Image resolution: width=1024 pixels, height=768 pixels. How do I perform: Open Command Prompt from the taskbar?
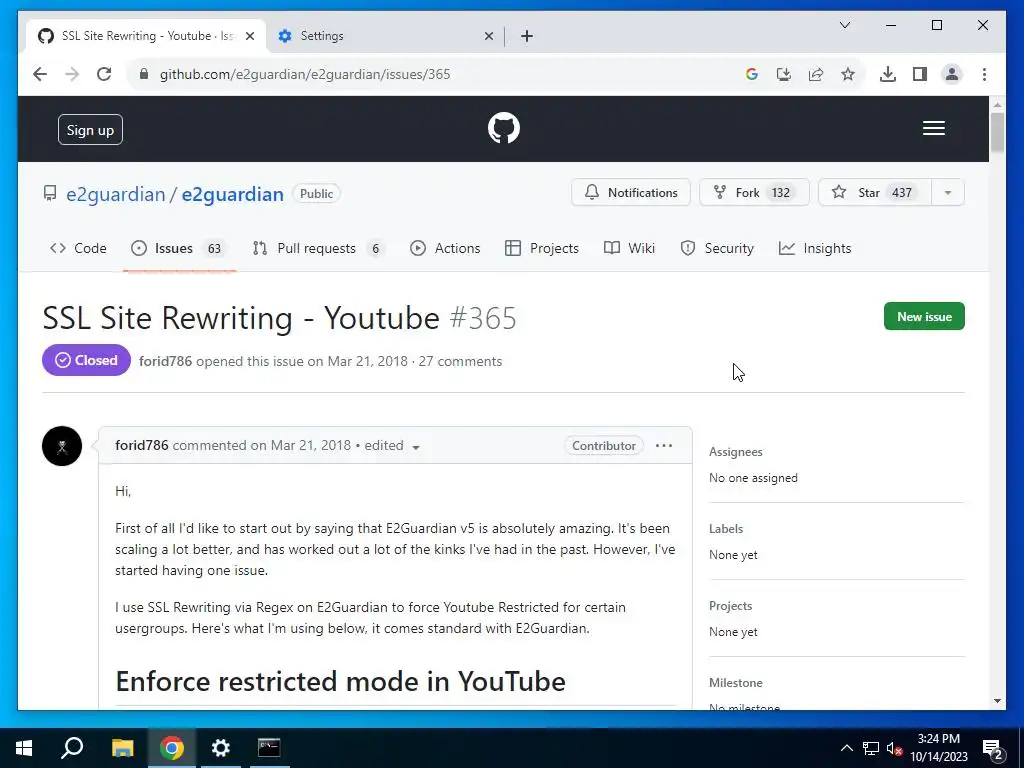pyautogui.click(x=269, y=748)
